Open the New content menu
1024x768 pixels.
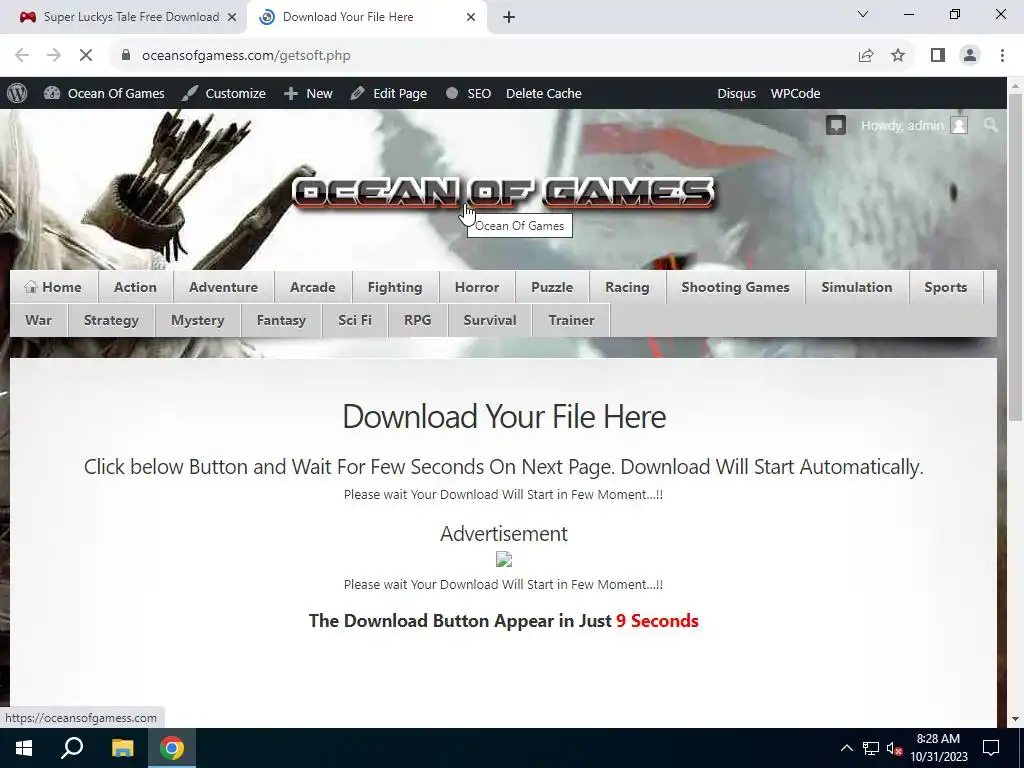tap(308, 93)
